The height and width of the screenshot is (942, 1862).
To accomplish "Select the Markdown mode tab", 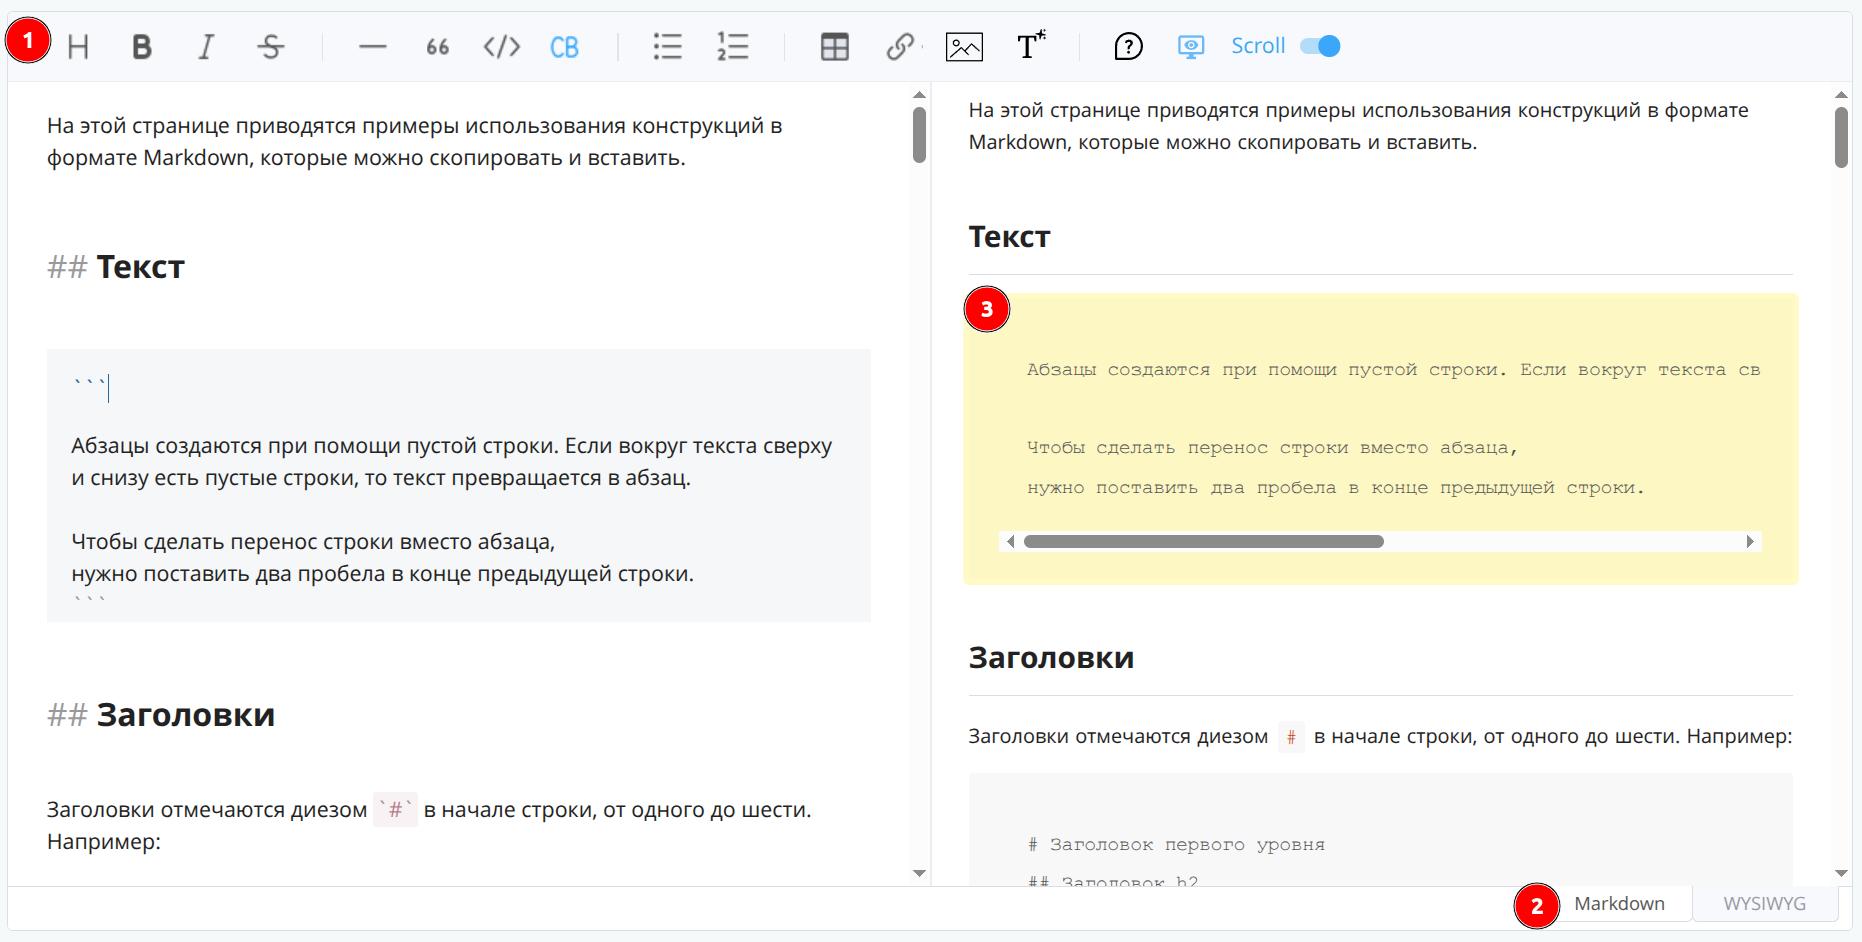I will point(1619,904).
